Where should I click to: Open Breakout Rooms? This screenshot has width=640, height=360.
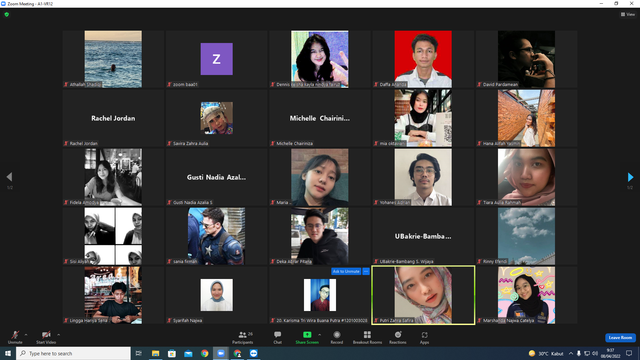(x=367, y=337)
